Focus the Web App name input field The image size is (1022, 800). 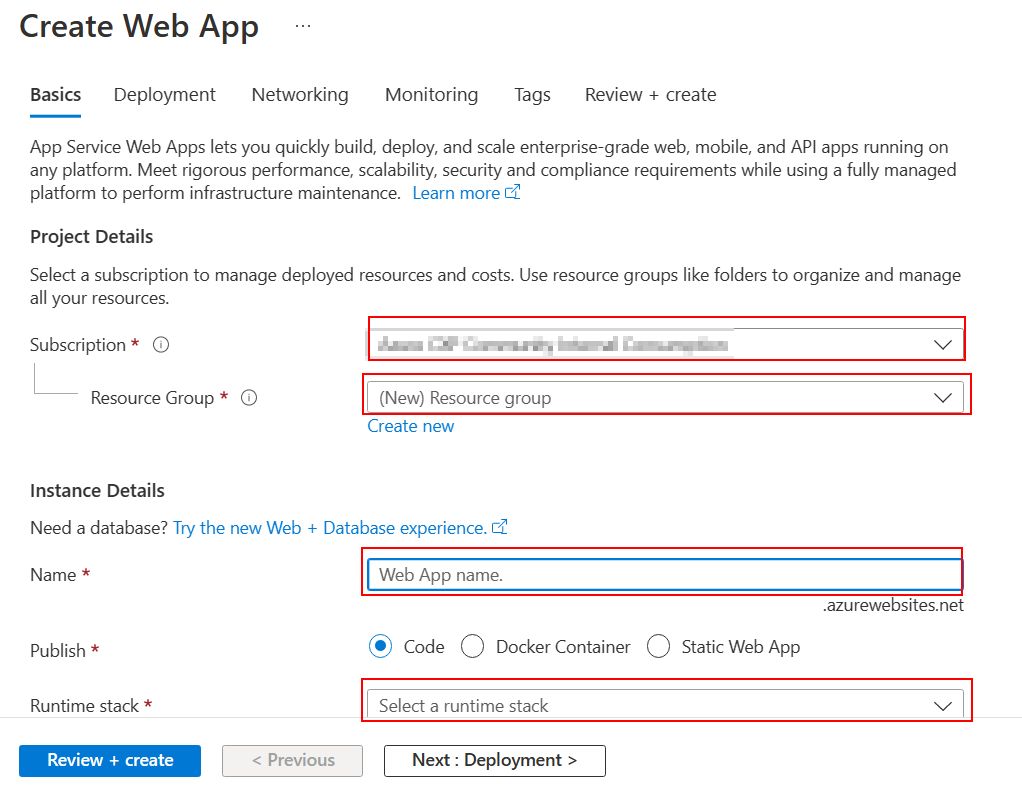pyautogui.click(x=664, y=575)
